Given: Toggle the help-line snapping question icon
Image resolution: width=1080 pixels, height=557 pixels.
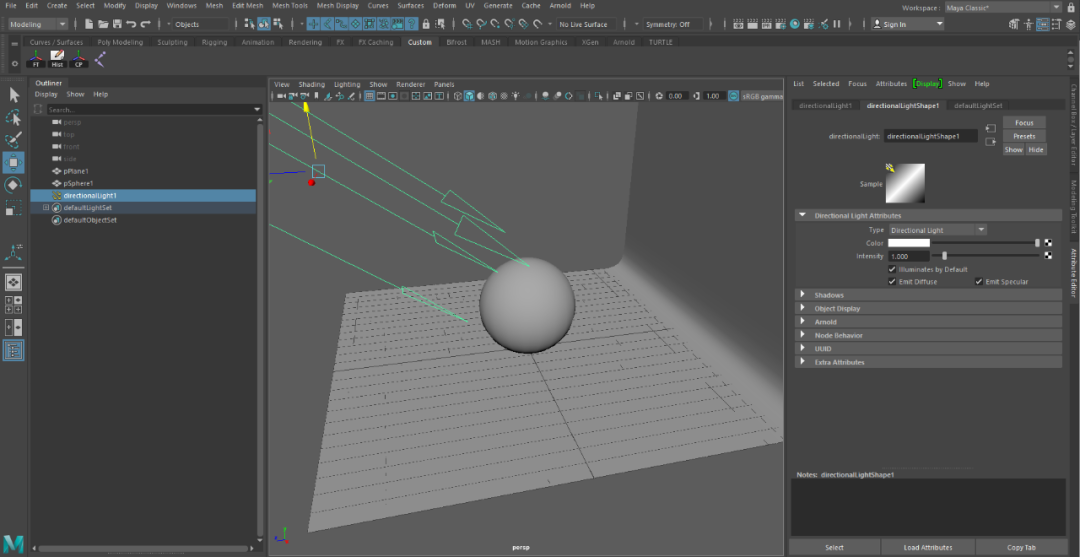Looking at the screenshot, I should click(411, 24).
